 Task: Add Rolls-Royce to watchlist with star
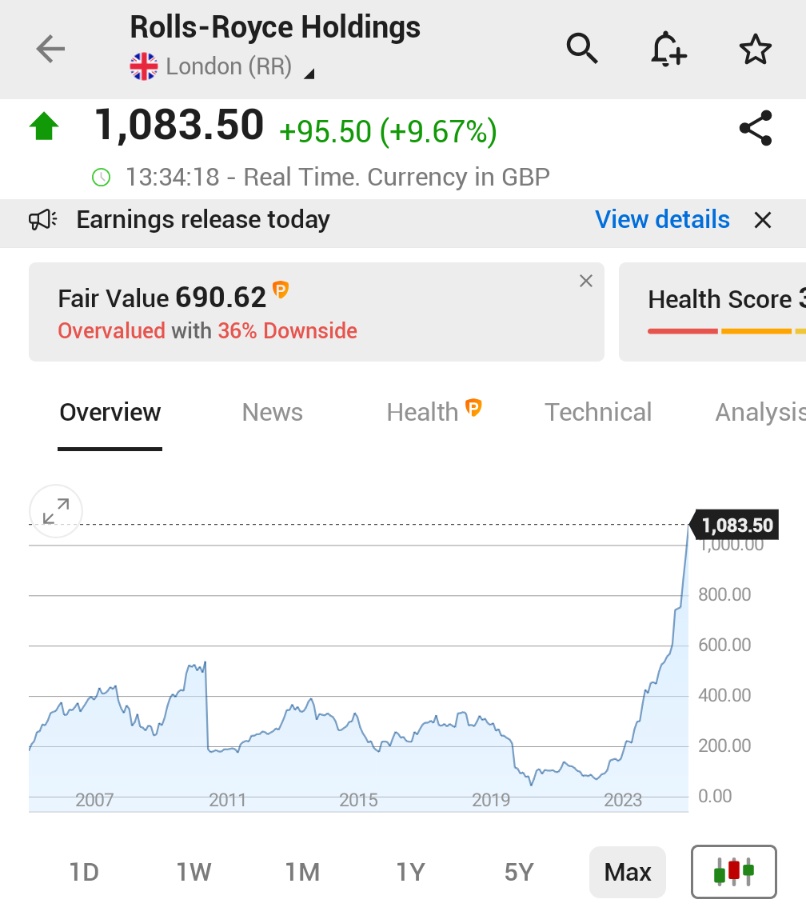click(755, 49)
